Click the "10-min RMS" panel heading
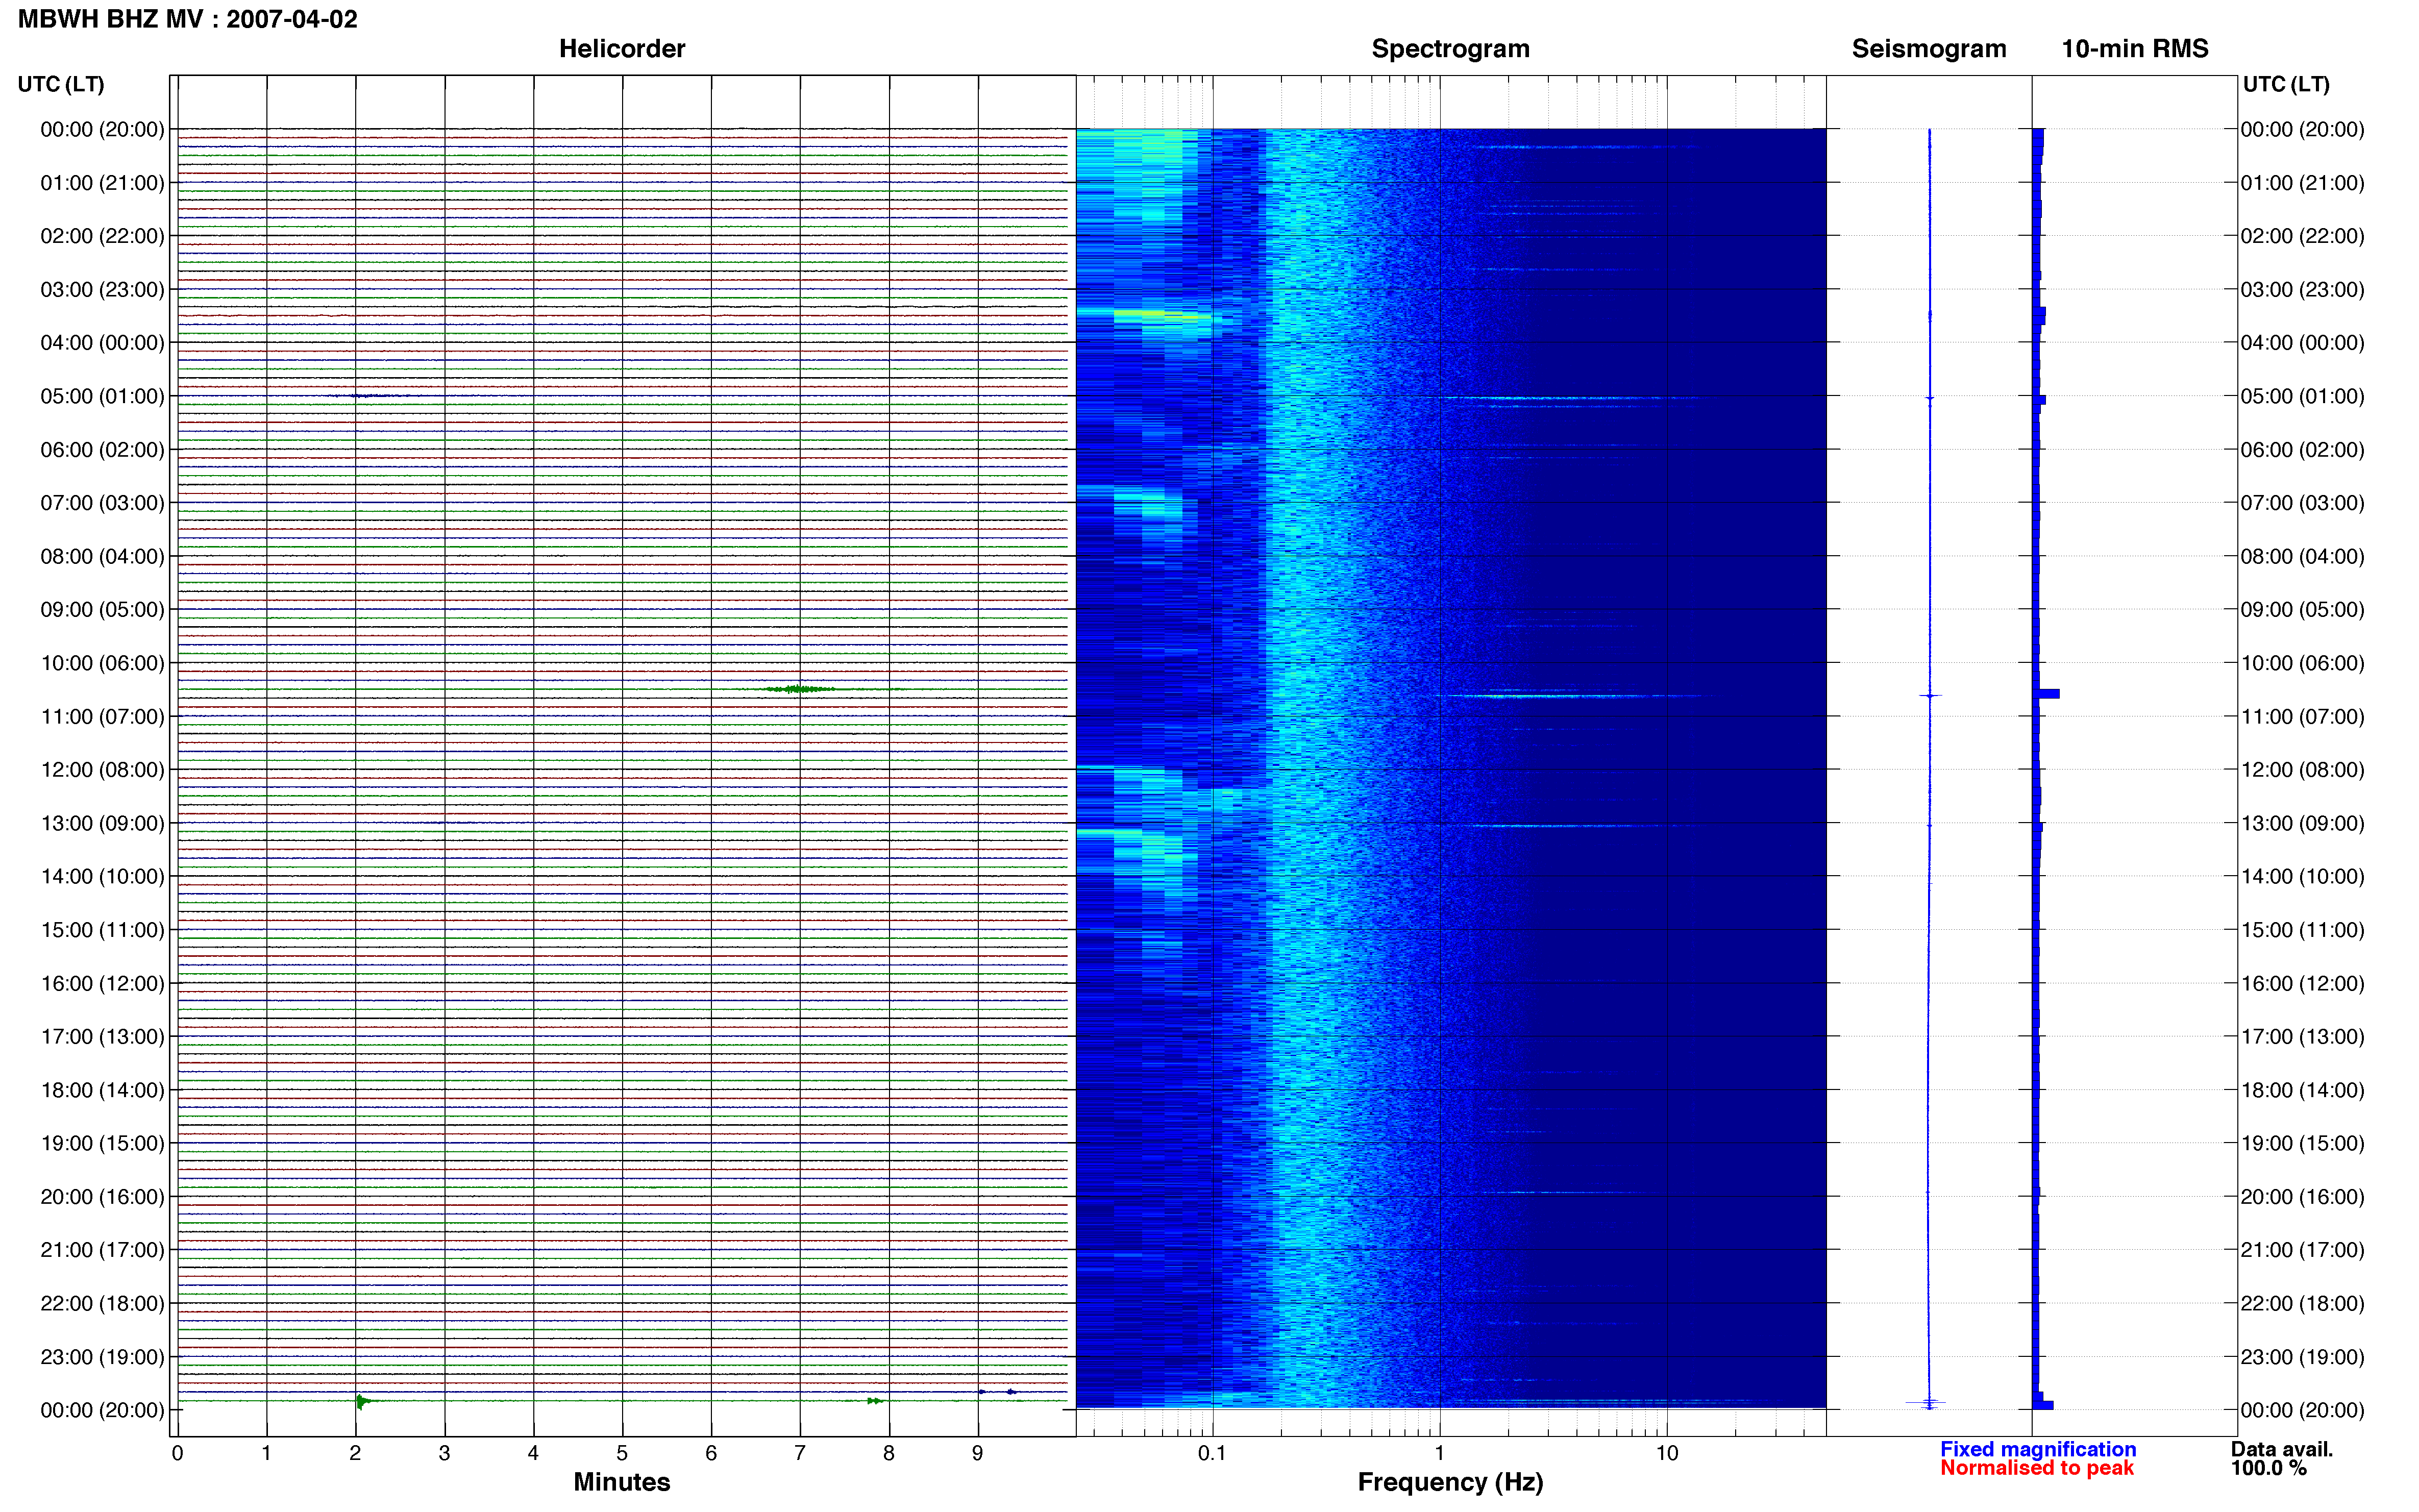This screenshot has width=2419, height=1512. [x=2135, y=49]
